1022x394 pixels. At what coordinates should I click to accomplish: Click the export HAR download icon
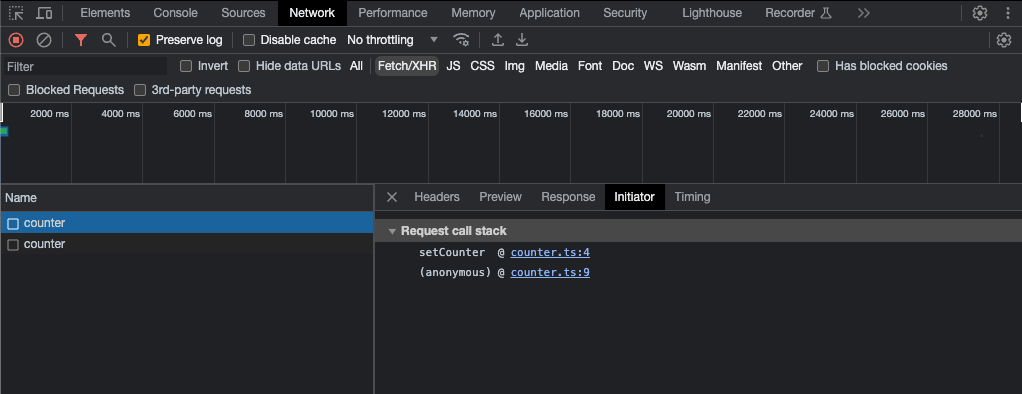click(521, 40)
